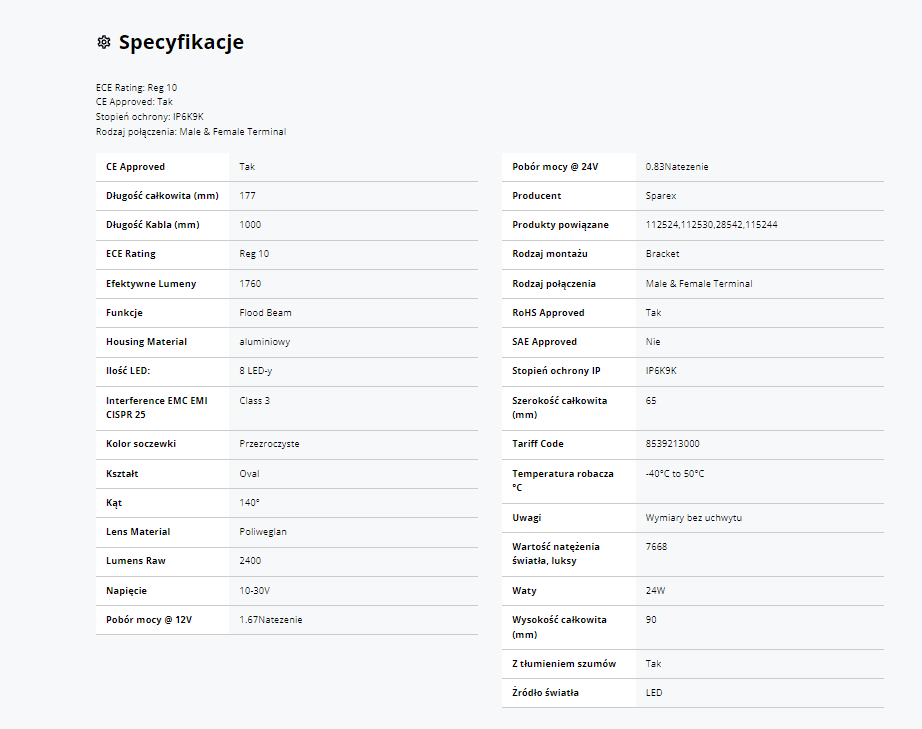Image resolution: width=922 pixels, height=729 pixels.
Task: Click the gear icon beside Specyfikacje heading
Action: coord(103,42)
